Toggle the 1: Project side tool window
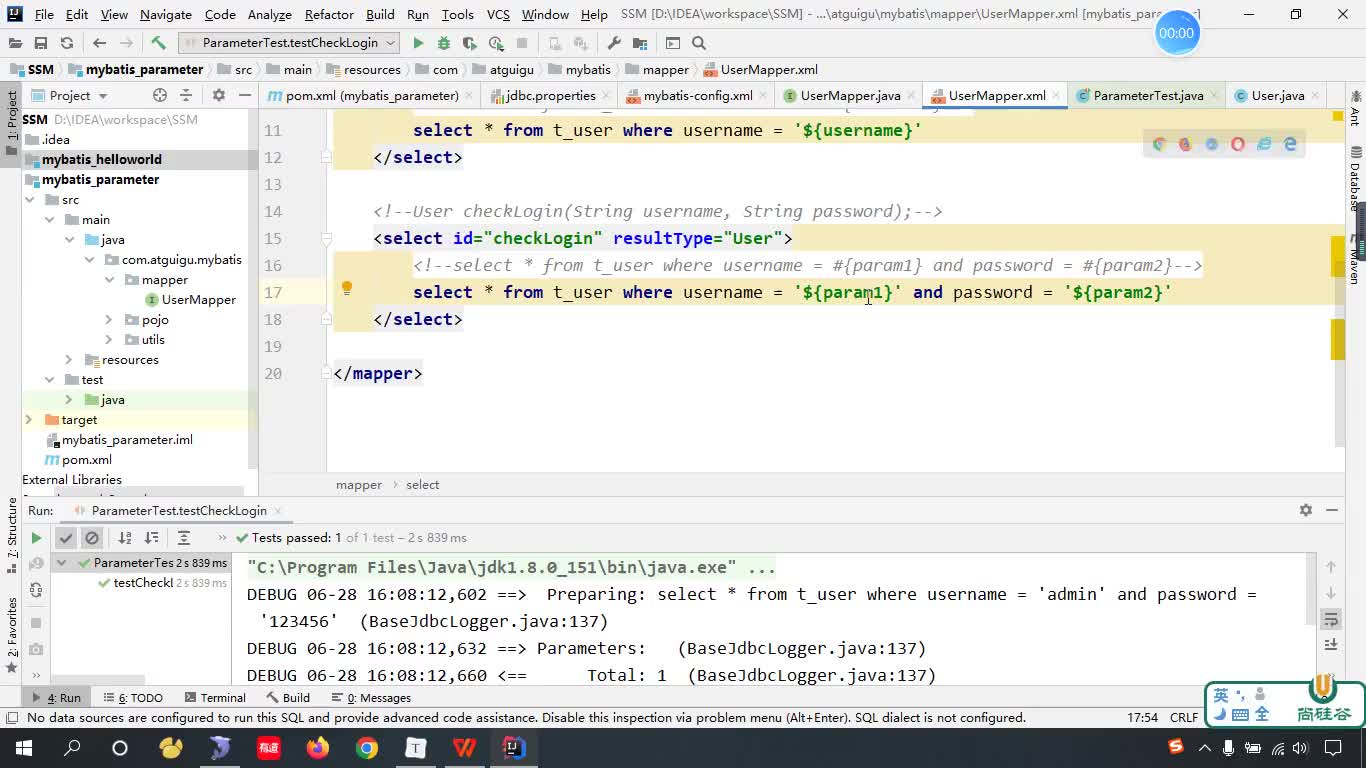The height and width of the screenshot is (768, 1366). pyautogui.click(x=12, y=122)
